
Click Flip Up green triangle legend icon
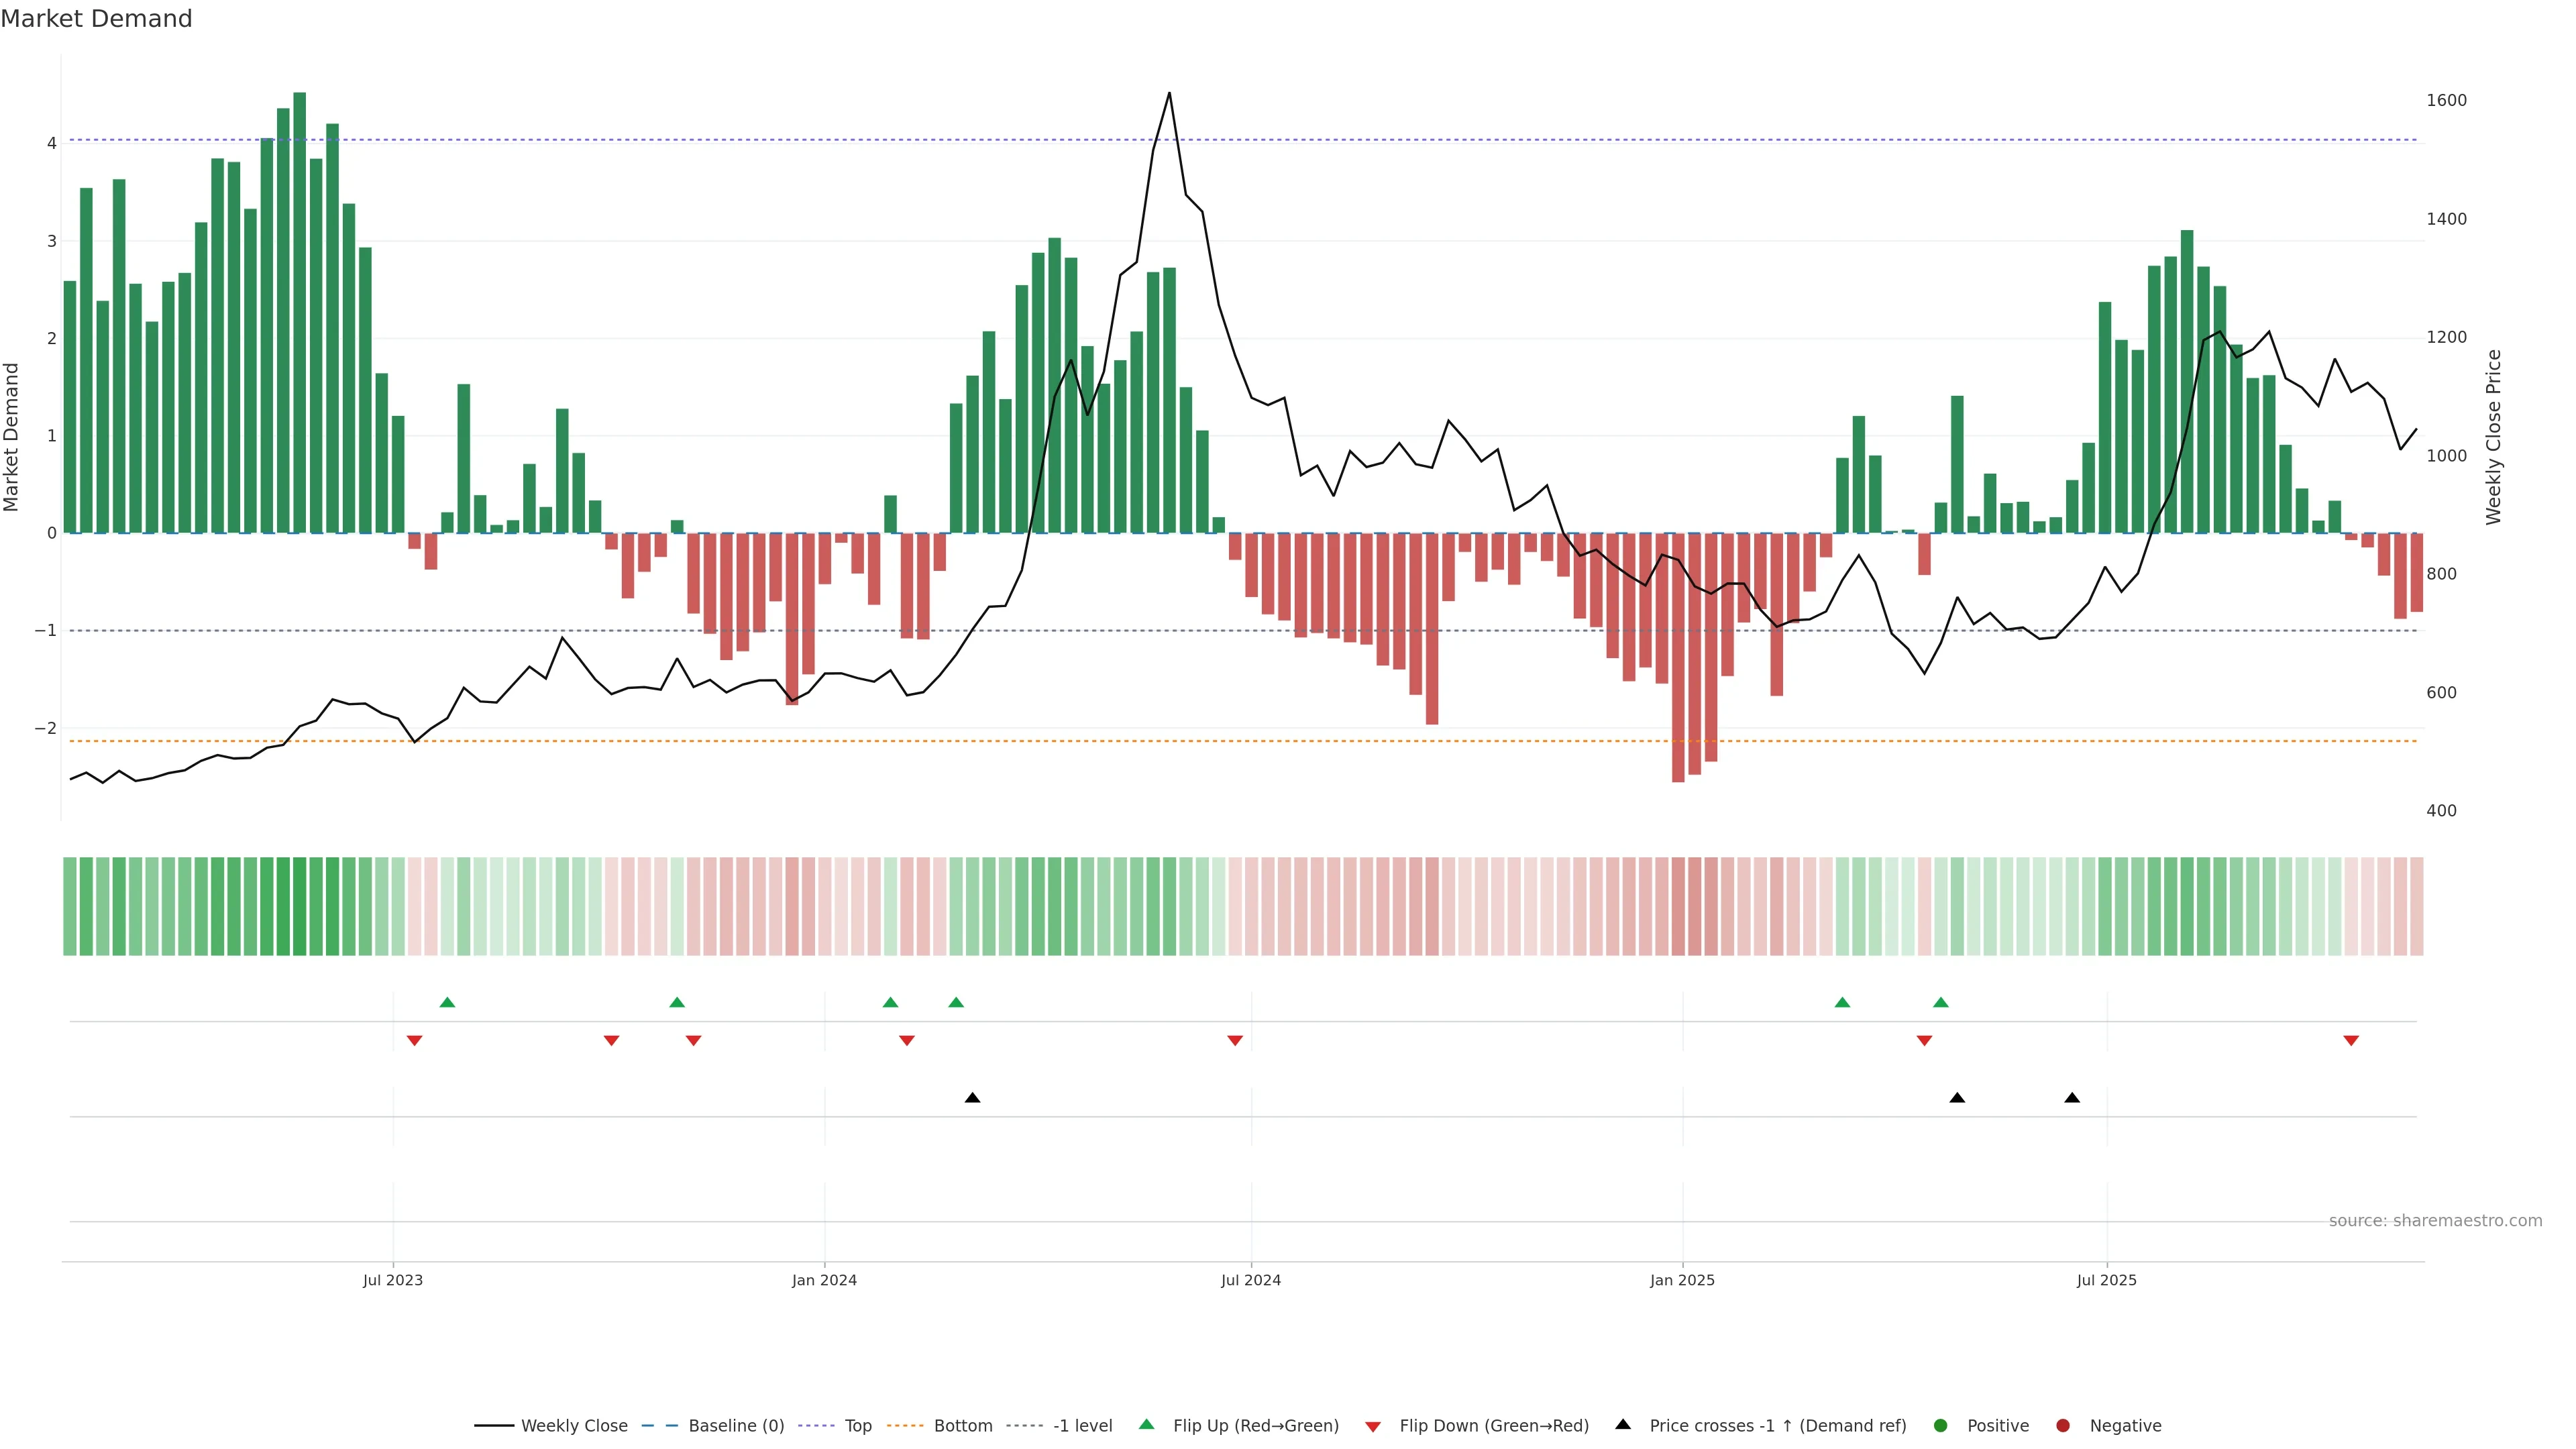click(1147, 1424)
